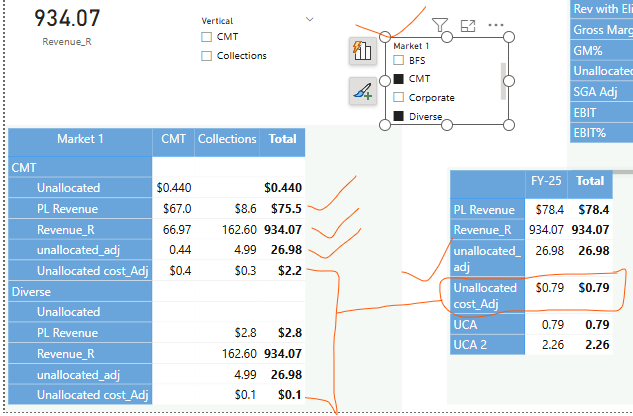Click the Diverse group row in matrix

(80, 292)
